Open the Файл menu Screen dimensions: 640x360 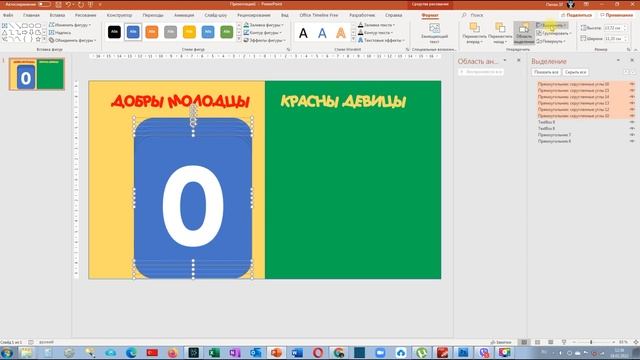[8, 15]
